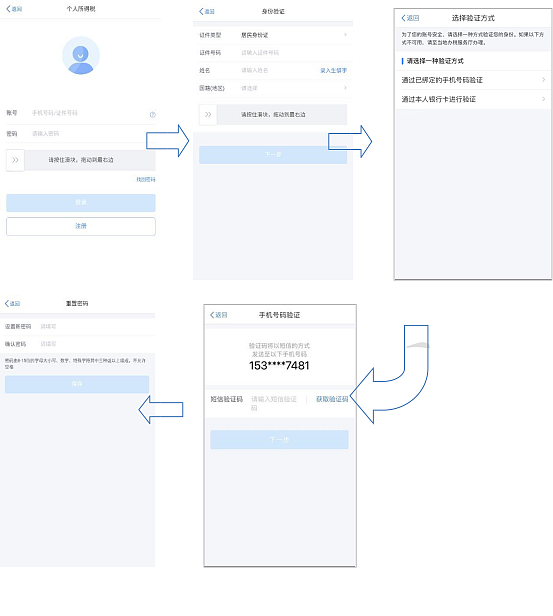Tap back arrow on 身份验证 screen
The width and height of the screenshot is (553, 616).
point(207,11)
